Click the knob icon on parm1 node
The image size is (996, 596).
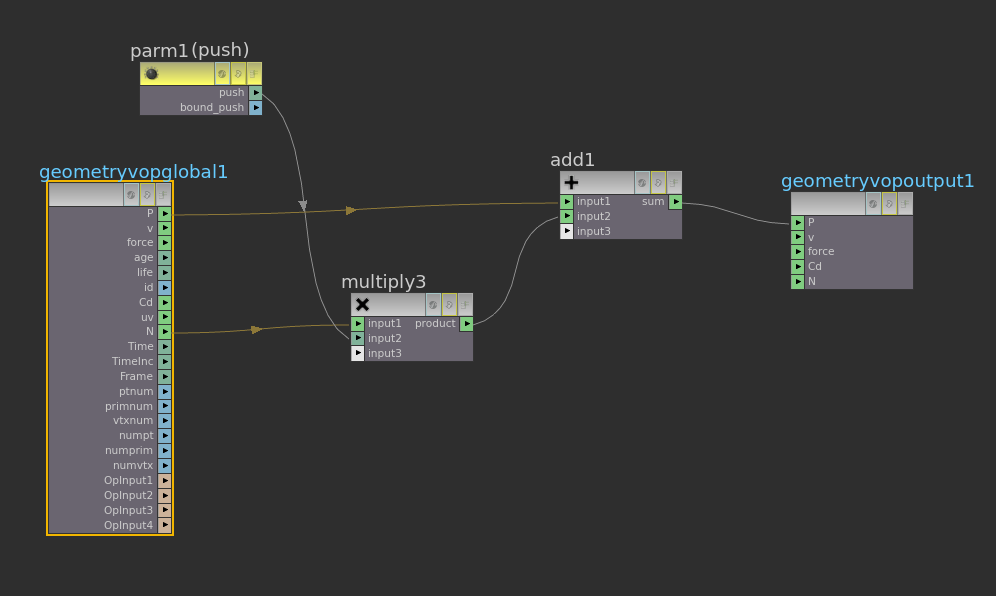click(x=152, y=73)
